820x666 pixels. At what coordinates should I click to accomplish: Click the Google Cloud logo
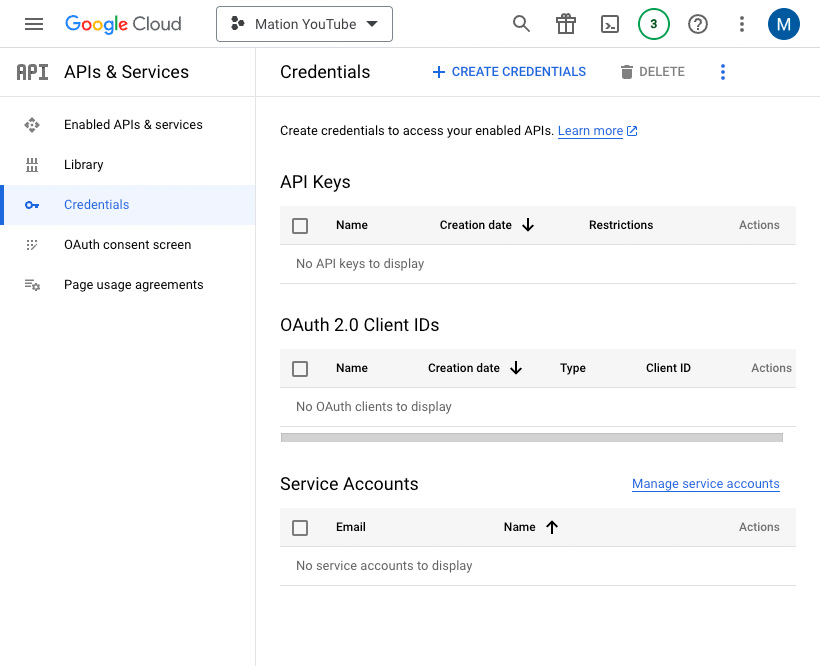(x=123, y=24)
